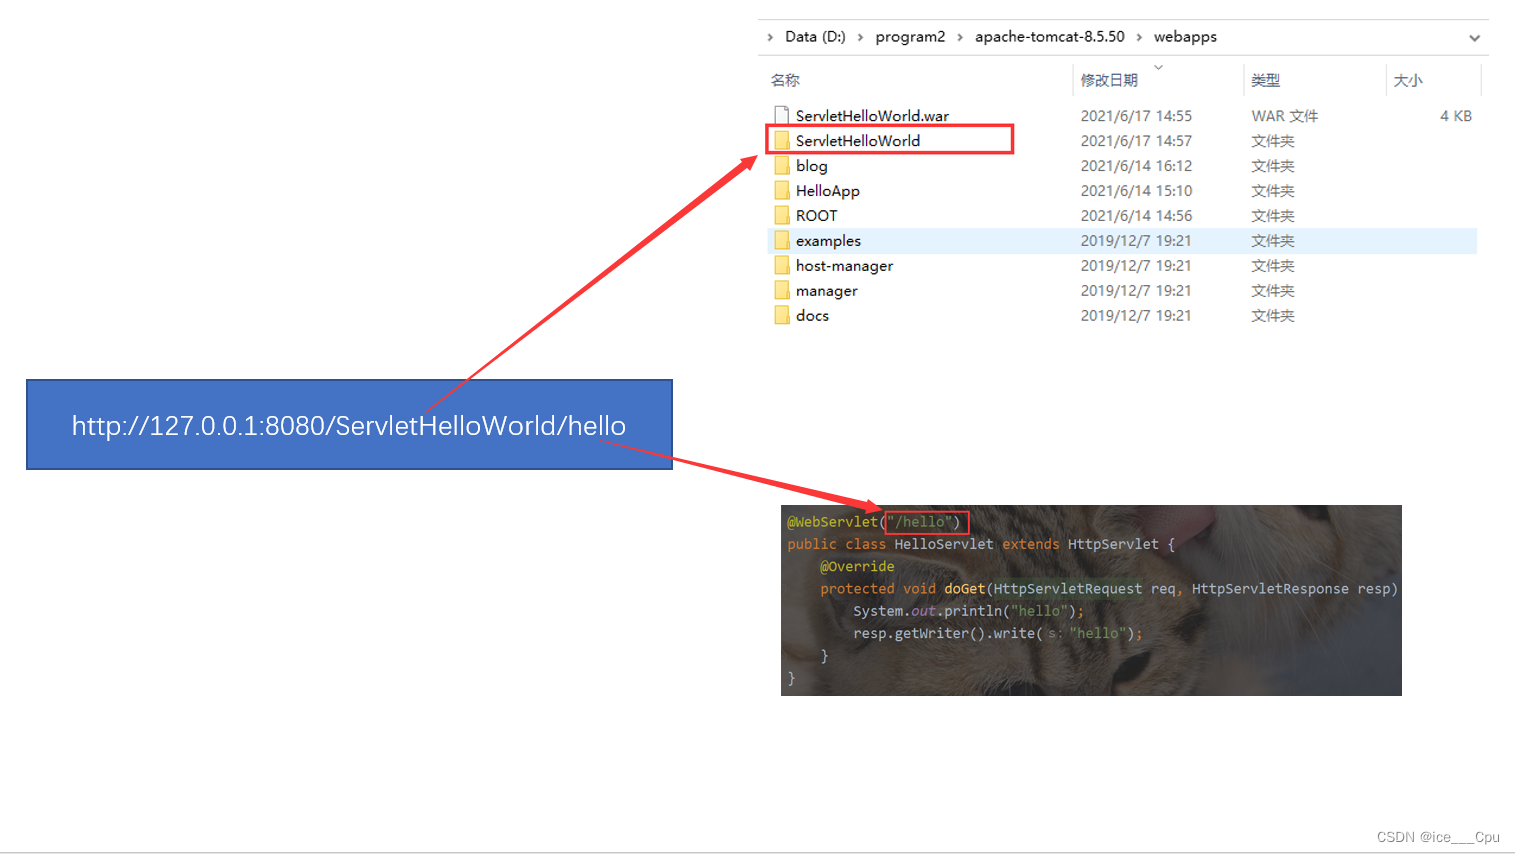Click the @Override annotation in code
The height and width of the screenshot is (854, 1515).
(857, 566)
